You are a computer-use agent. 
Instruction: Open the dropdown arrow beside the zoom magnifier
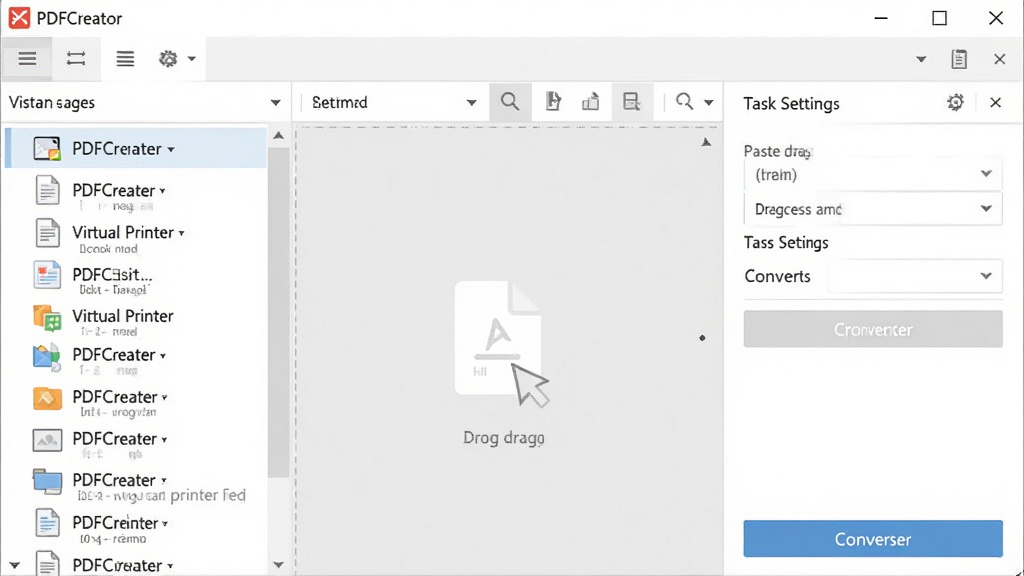tap(709, 102)
